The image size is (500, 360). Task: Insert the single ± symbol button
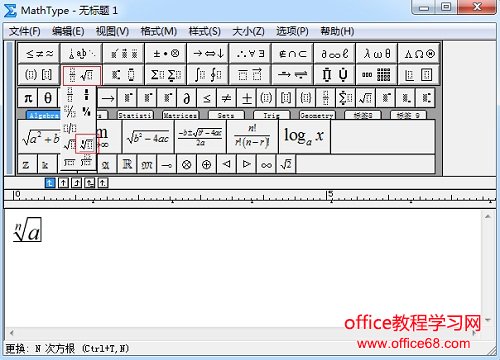click(247, 98)
